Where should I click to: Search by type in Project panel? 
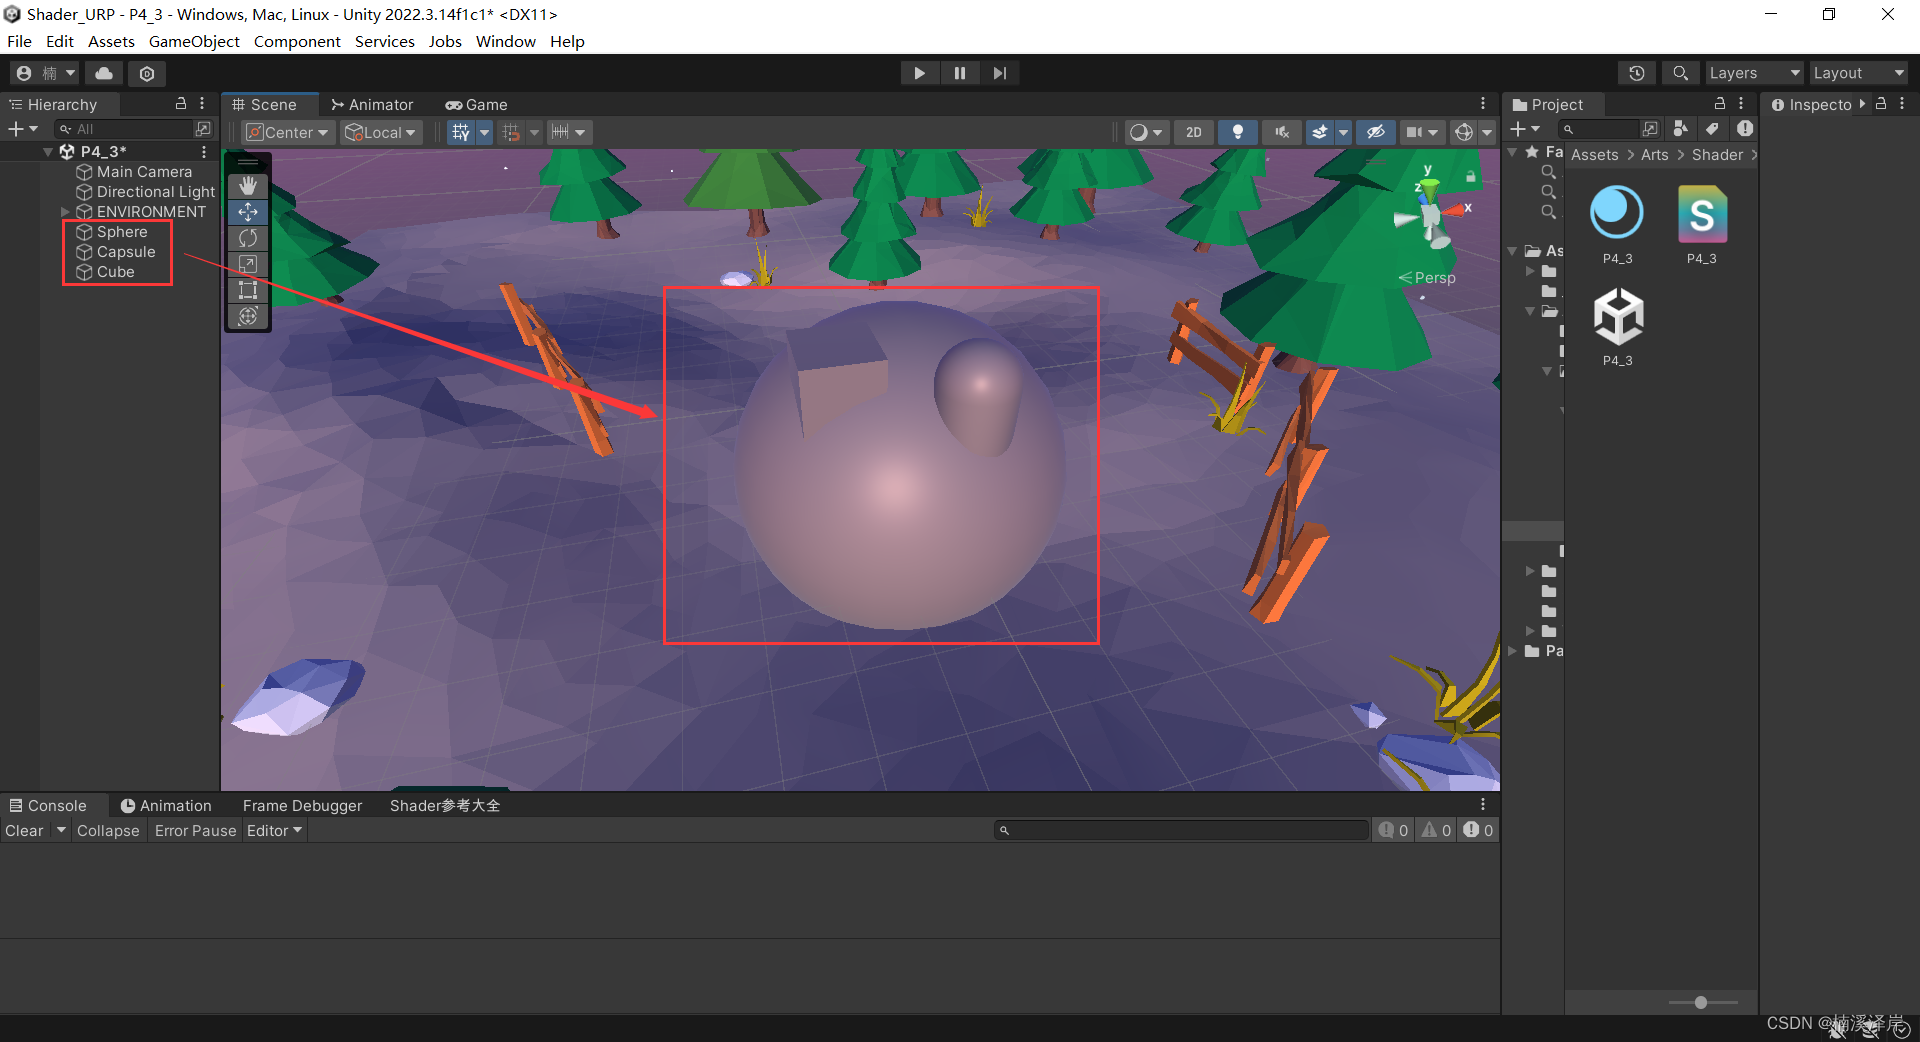pyautogui.click(x=1680, y=129)
